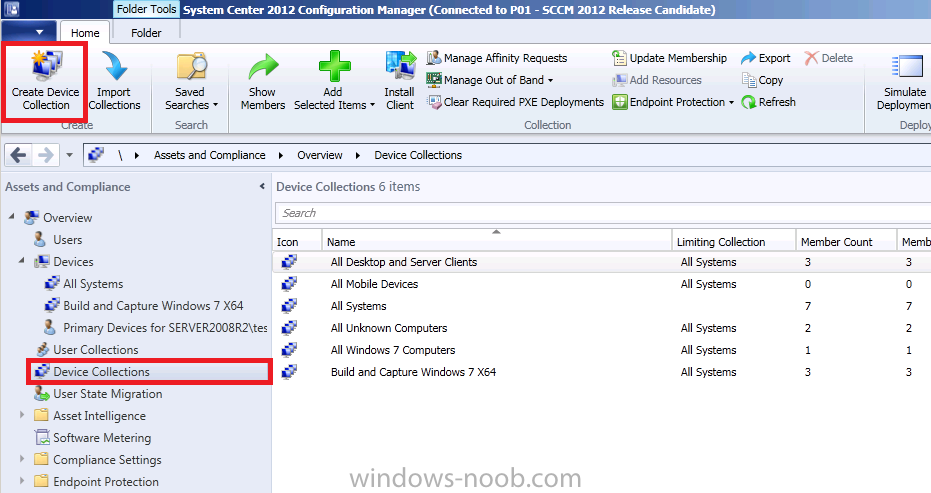Click the Simulate Deployment icon
The height and width of the screenshot is (493, 931).
click(x=907, y=66)
